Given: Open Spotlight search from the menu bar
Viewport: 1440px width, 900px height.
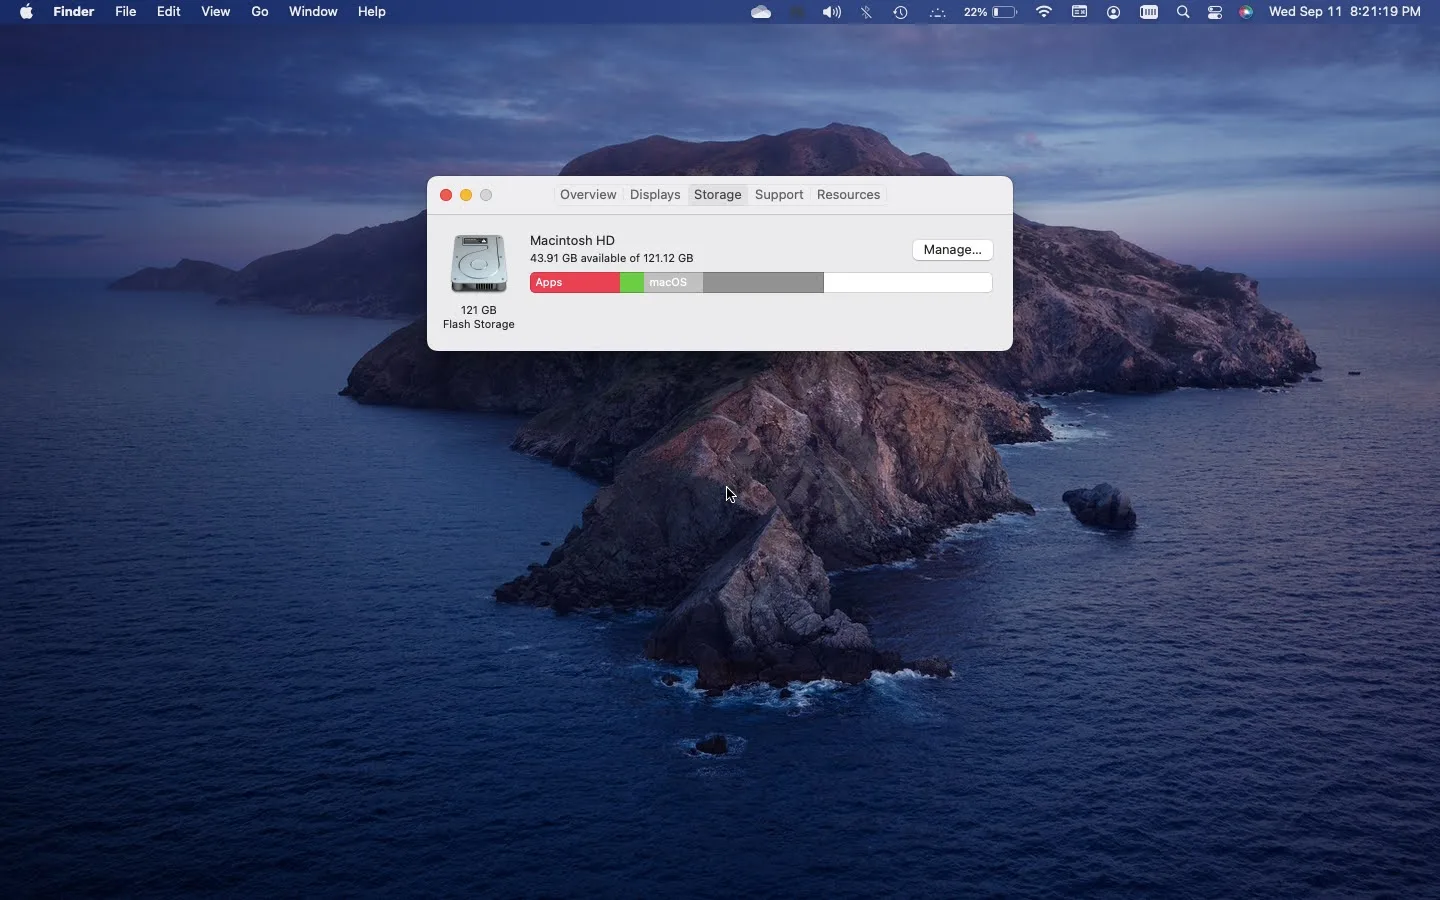Looking at the screenshot, I should pos(1183,12).
